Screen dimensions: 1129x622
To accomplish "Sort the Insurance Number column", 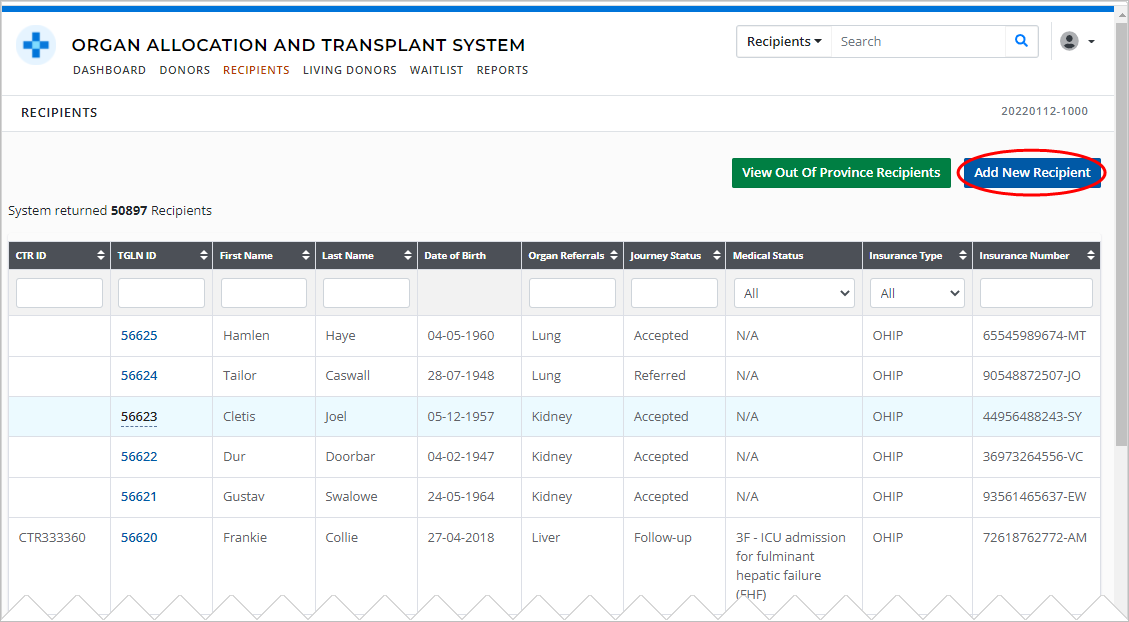I will tap(1090, 255).
